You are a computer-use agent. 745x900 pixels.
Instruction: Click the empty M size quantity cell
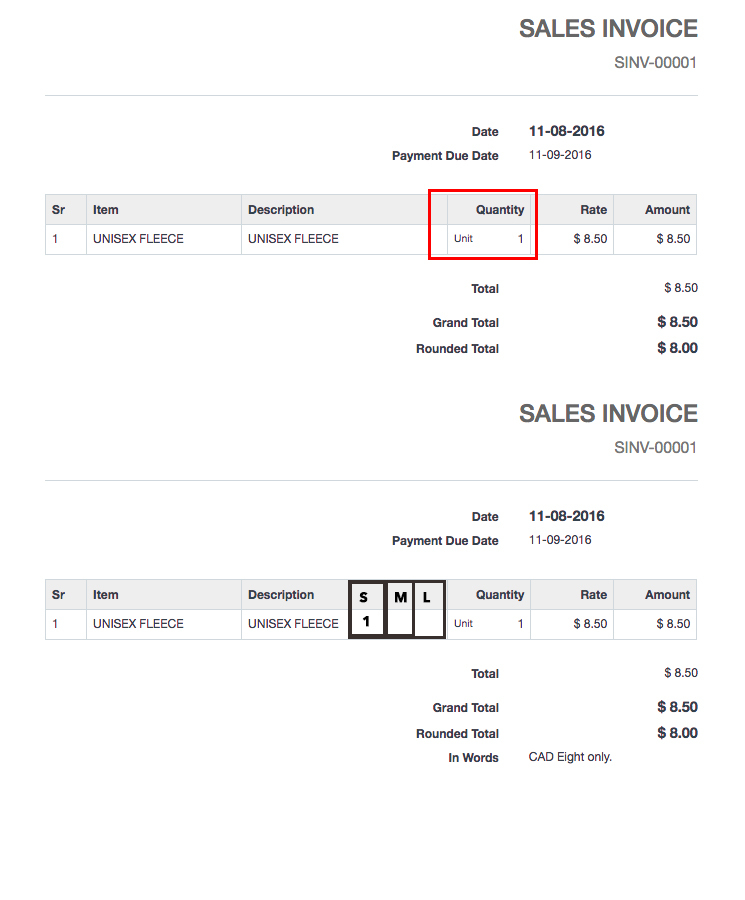[400, 622]
